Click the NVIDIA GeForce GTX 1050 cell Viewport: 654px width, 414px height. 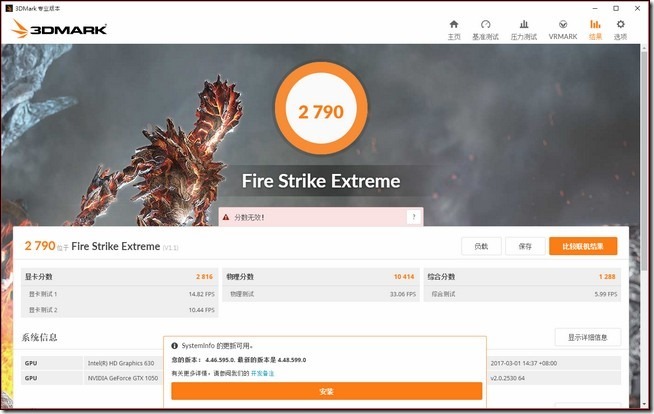pos(123,378)
